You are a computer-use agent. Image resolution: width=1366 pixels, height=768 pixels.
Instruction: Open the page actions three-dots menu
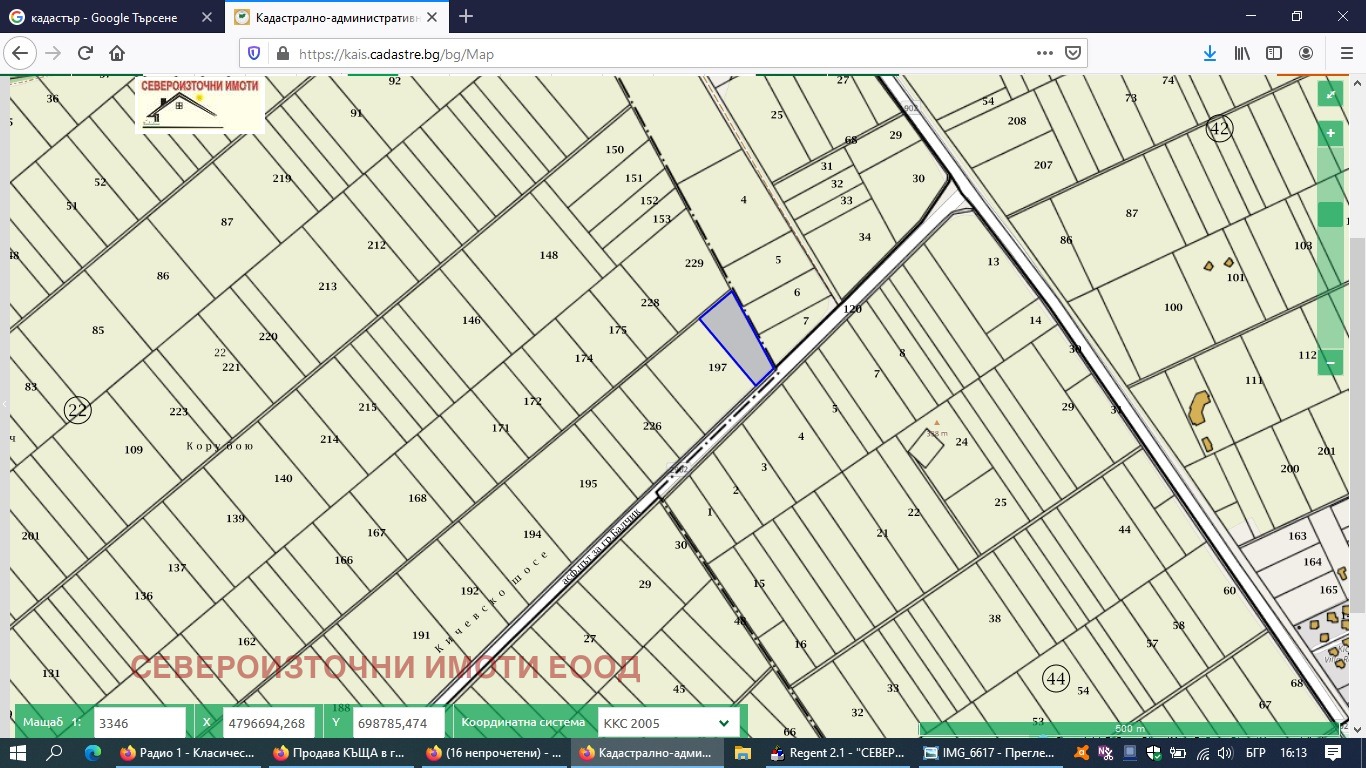tap(1045, 54)
